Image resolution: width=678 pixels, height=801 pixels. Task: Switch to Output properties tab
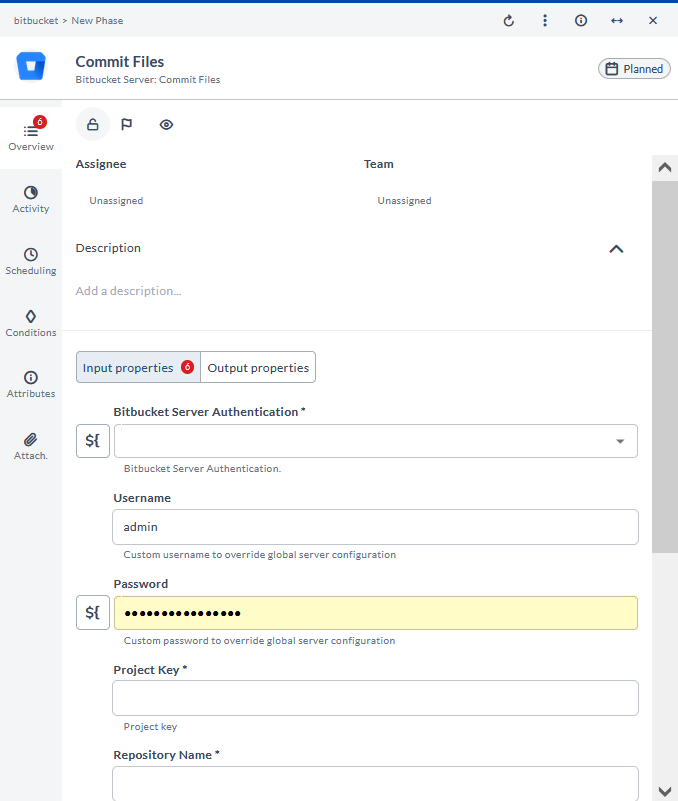click(x=258, y=368)
